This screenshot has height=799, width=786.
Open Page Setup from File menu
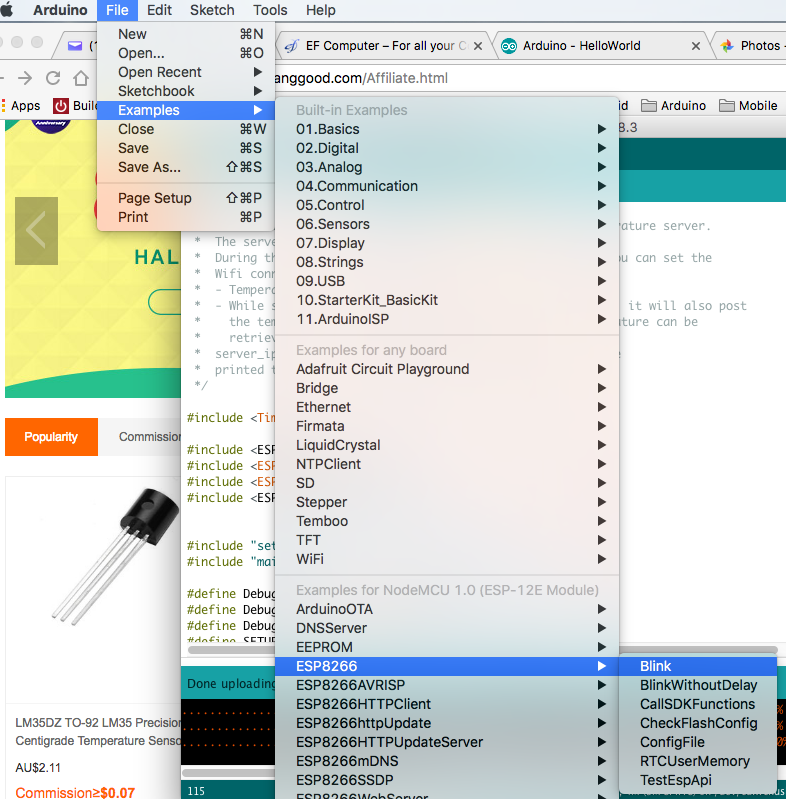pyautogui.click(x=186, y=198)
